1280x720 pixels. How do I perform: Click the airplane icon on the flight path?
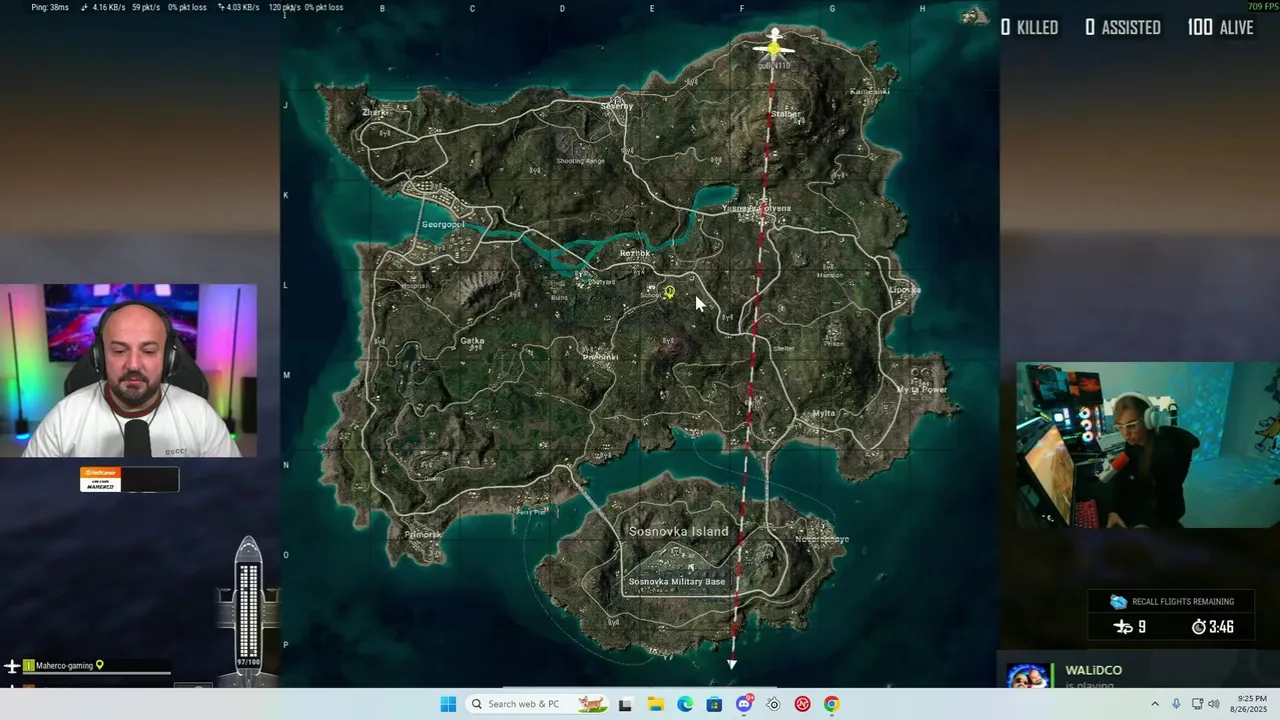774,44
